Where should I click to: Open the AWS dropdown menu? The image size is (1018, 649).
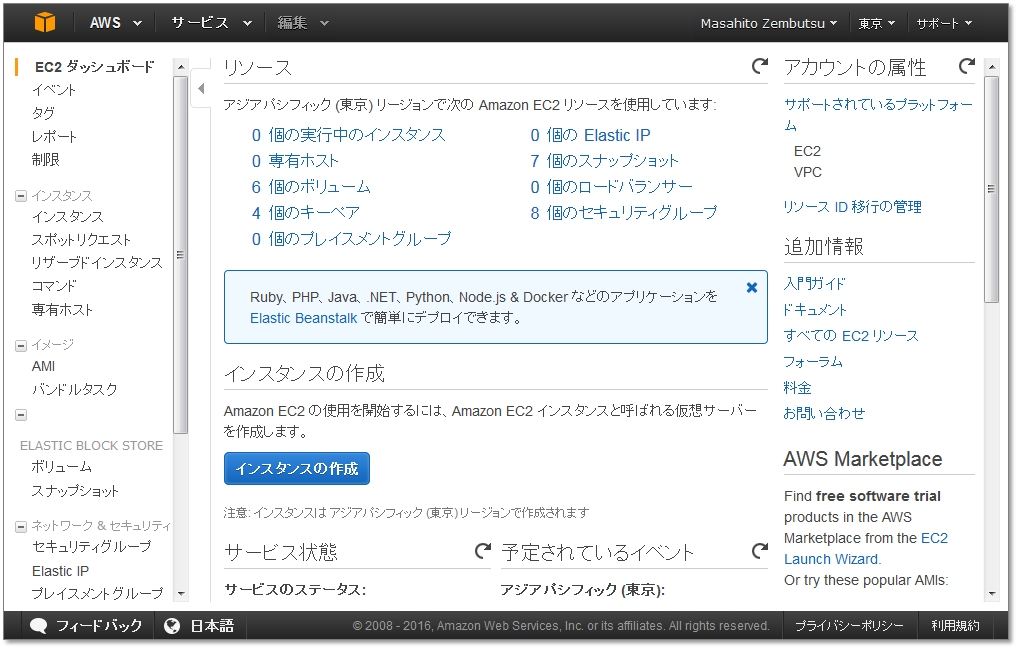pyautogui.click(x=116, y=23)
